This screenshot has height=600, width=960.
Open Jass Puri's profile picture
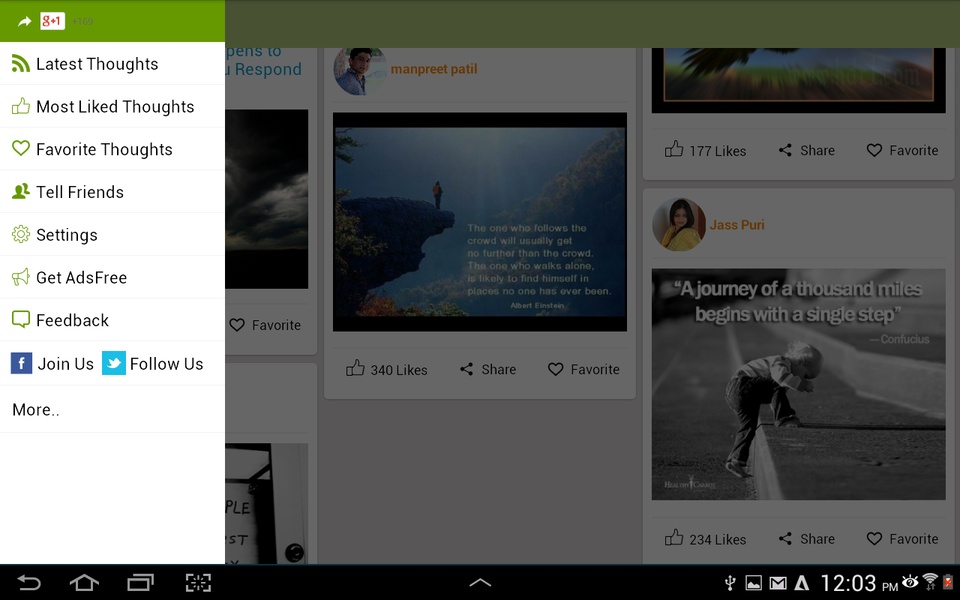click(x=679, y=225)
